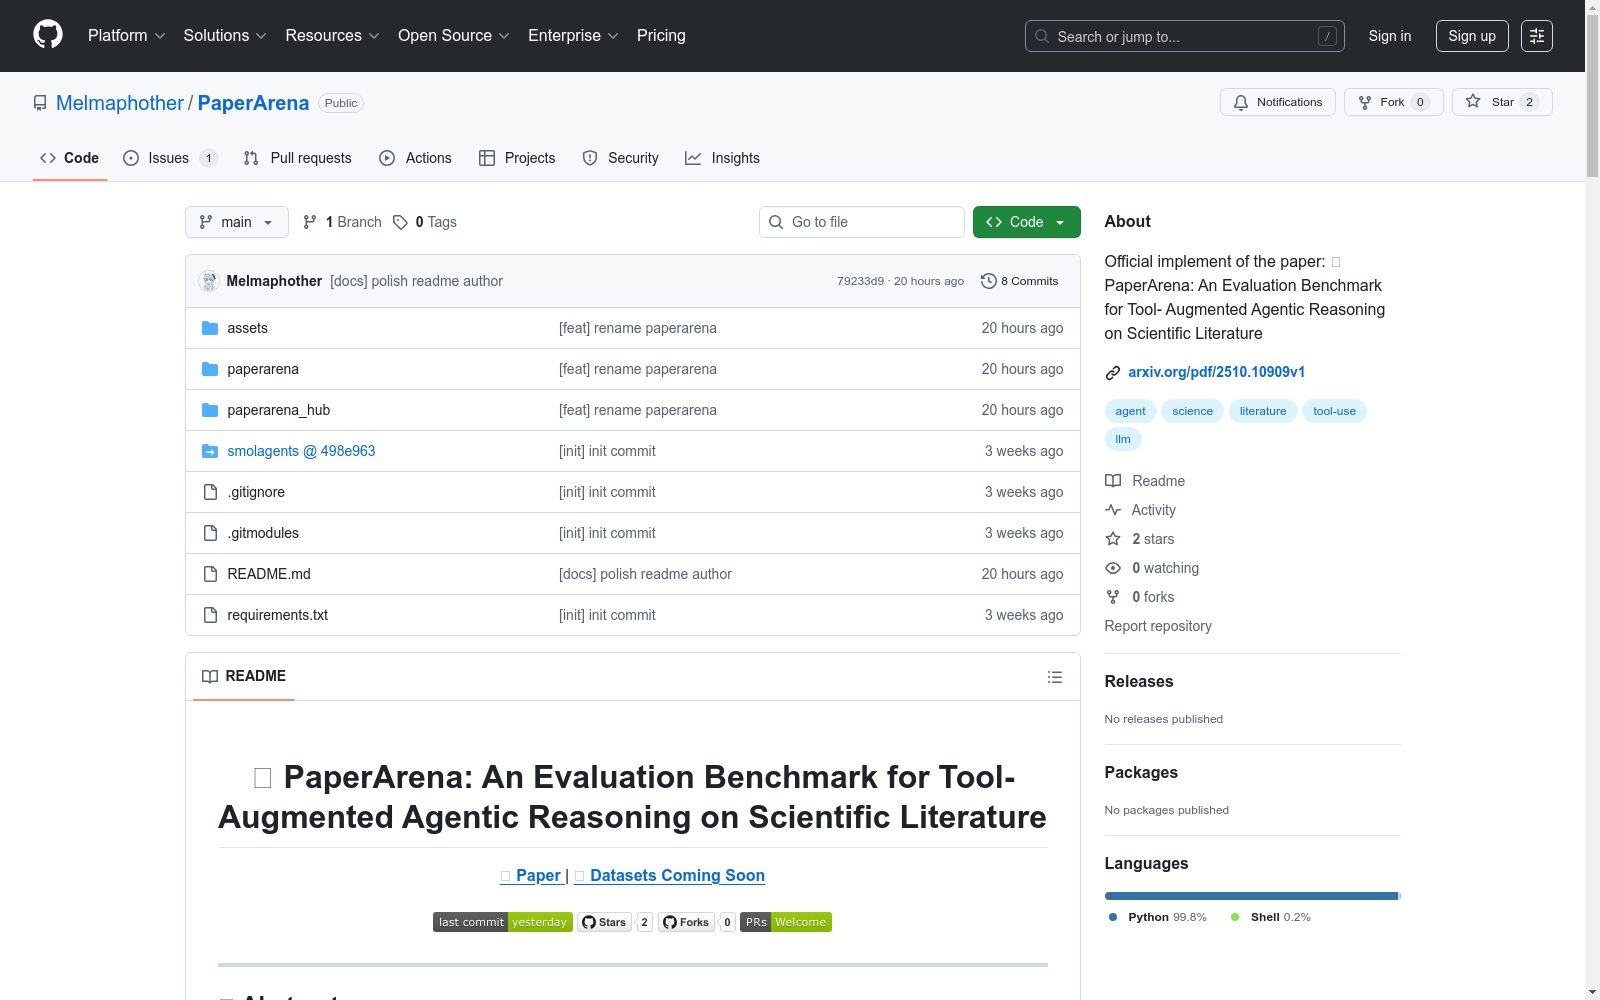Expand the Resources menu

point(332,36)
